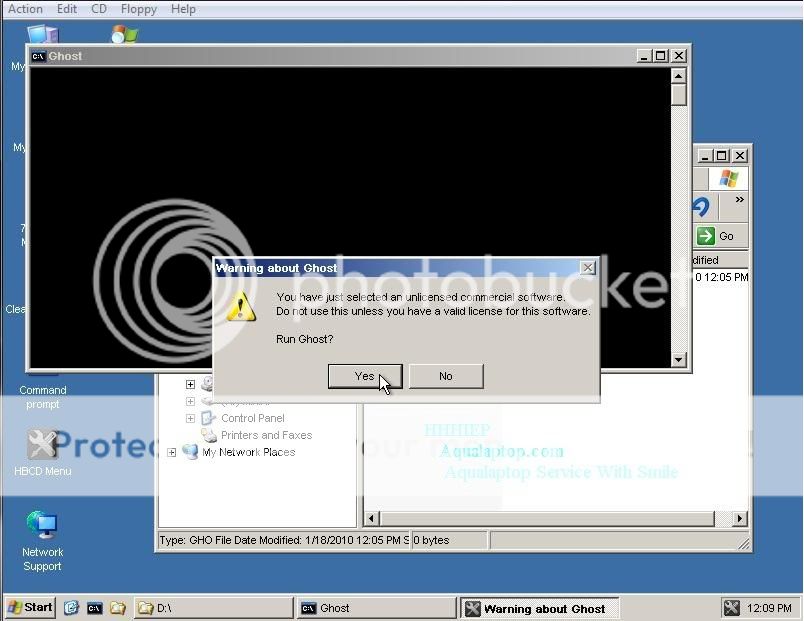Open the Floppy menu
This screenshot has width=804, height=621.
(139, 9)
